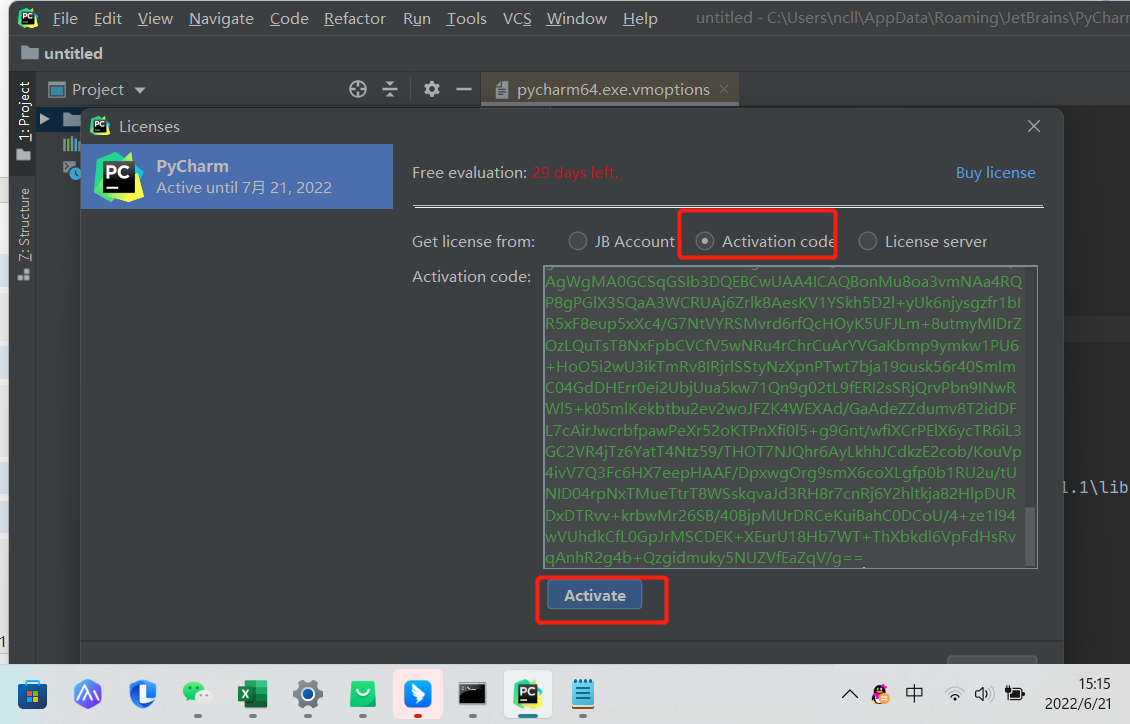Select the License server radio button
Image resolution: width=1130 pixels, height=724 pixels.
868,241
